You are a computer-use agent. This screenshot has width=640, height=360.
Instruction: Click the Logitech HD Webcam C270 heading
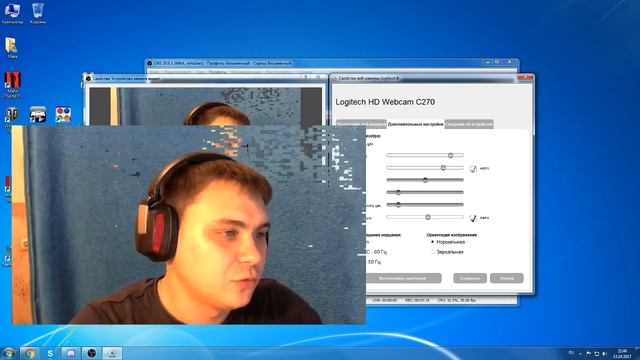coord(385,102)
